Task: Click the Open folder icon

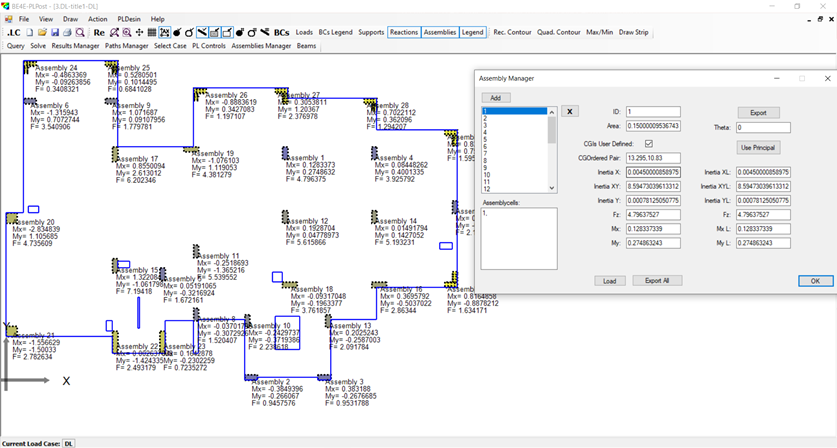Action: pyautogui.click(x=42, y=33)
